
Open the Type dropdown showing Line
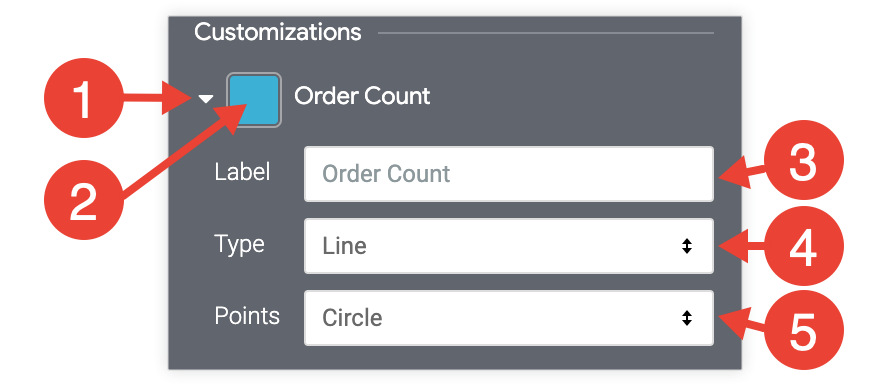(509, 246)
